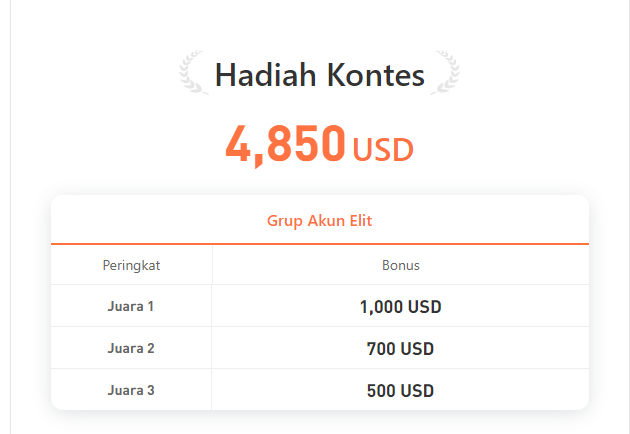Select the Juara 1 row label
This screenshot has height=434, width=630.
pos(131,306)
